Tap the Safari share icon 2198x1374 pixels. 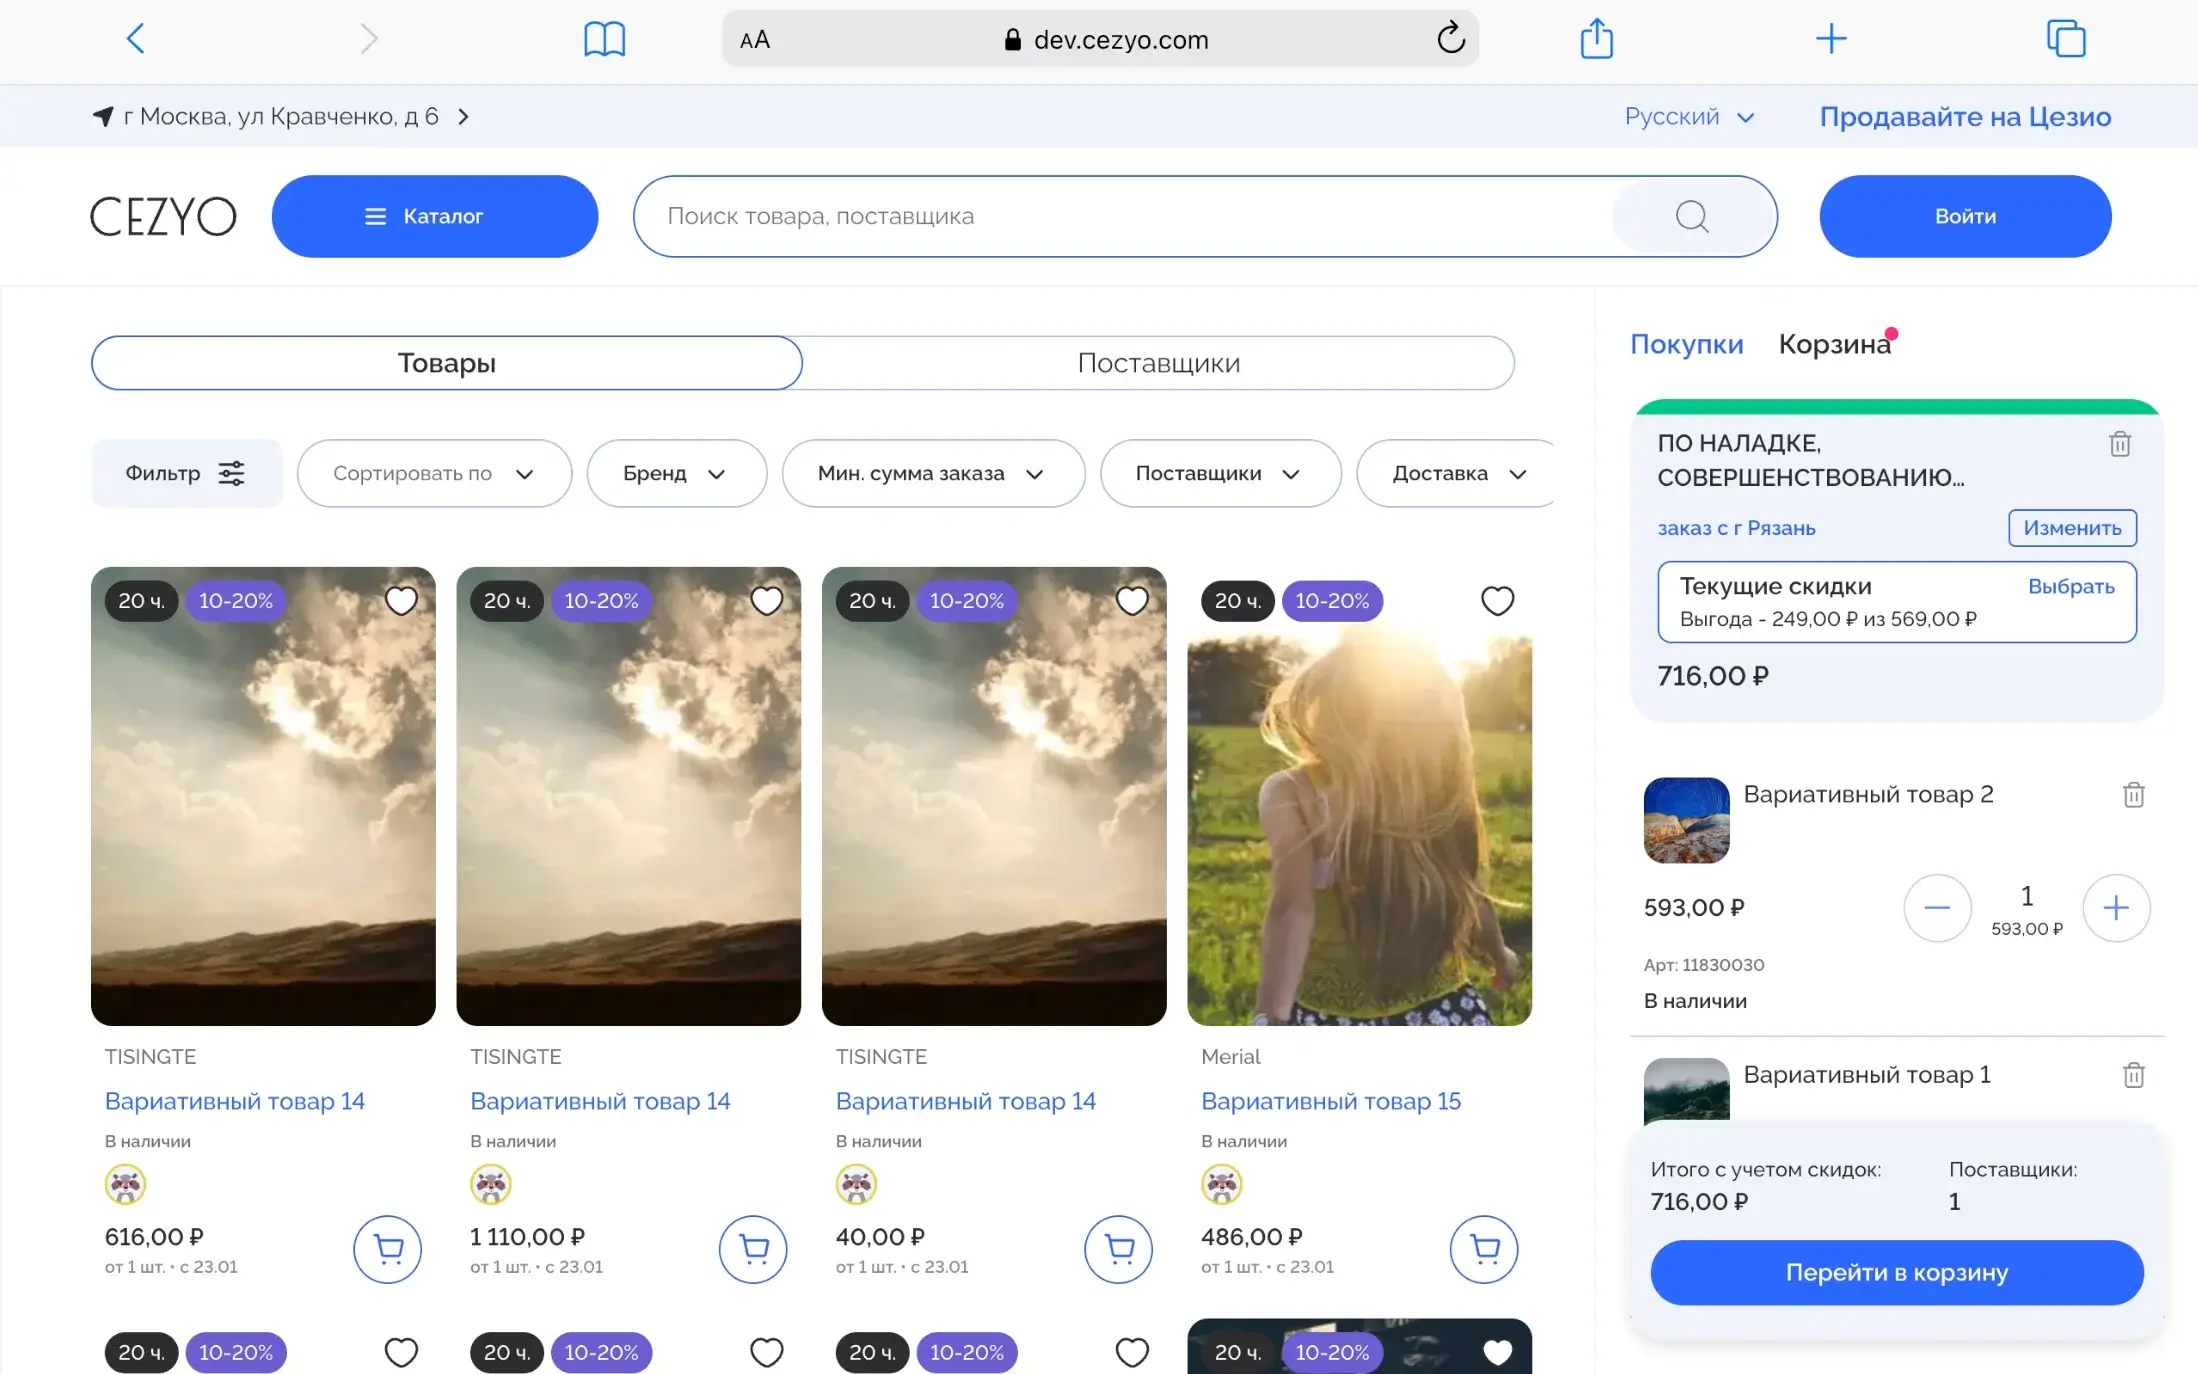[1596, 40]
